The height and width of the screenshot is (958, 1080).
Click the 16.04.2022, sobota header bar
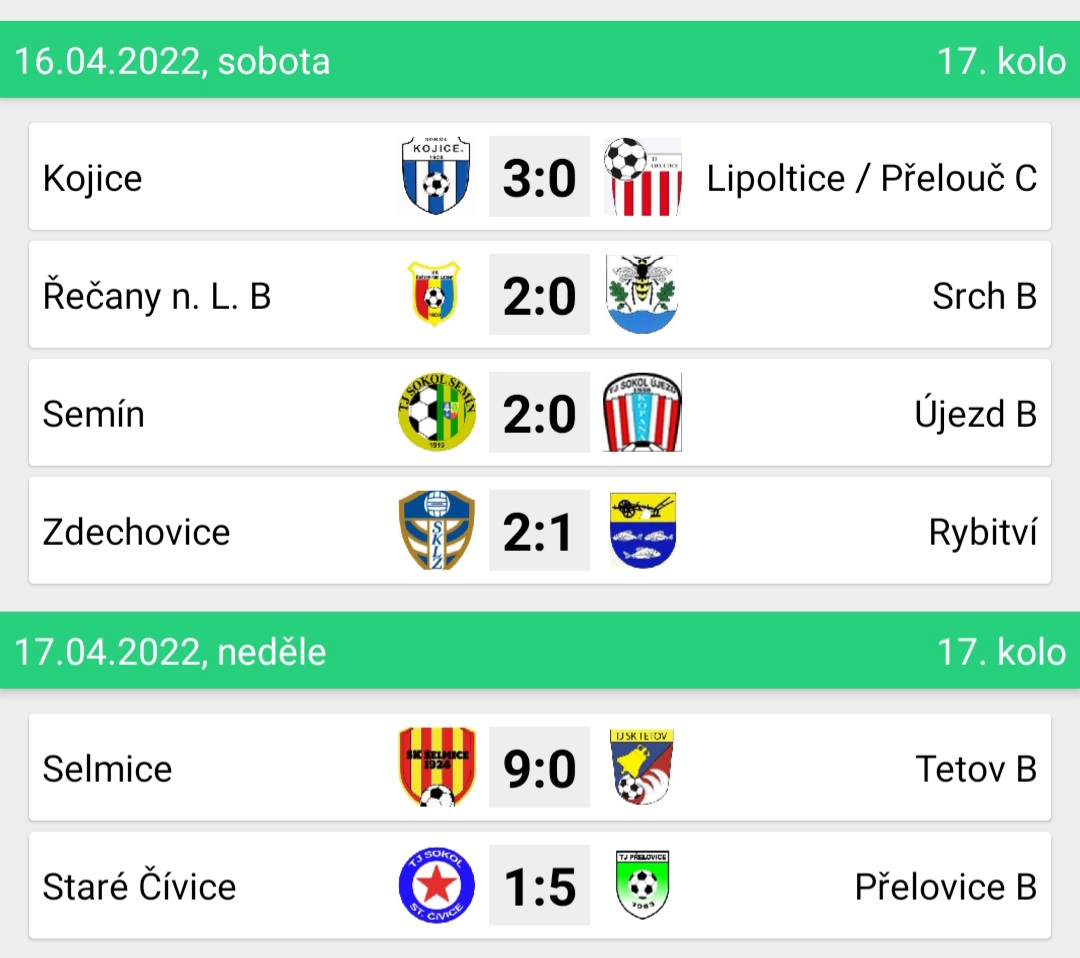[540, 60]
